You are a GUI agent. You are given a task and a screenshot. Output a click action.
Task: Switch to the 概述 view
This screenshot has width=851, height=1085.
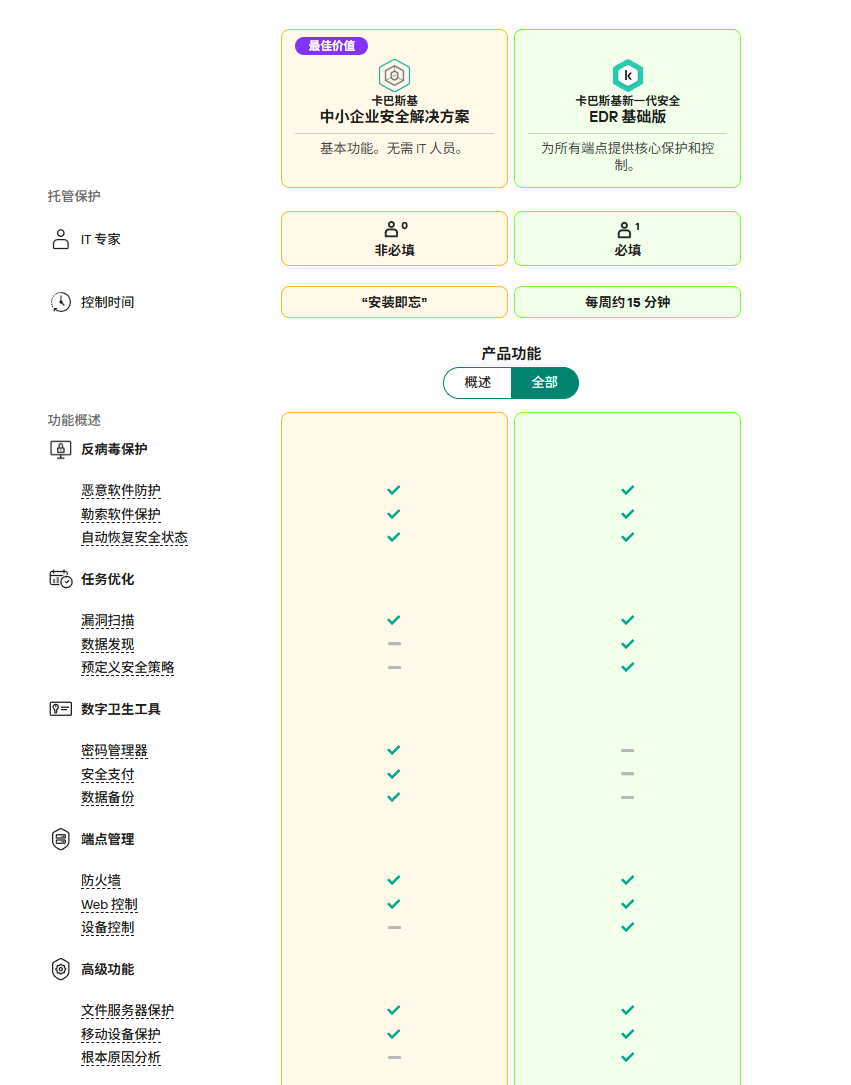pyautogui.click(x=478, y=383)
